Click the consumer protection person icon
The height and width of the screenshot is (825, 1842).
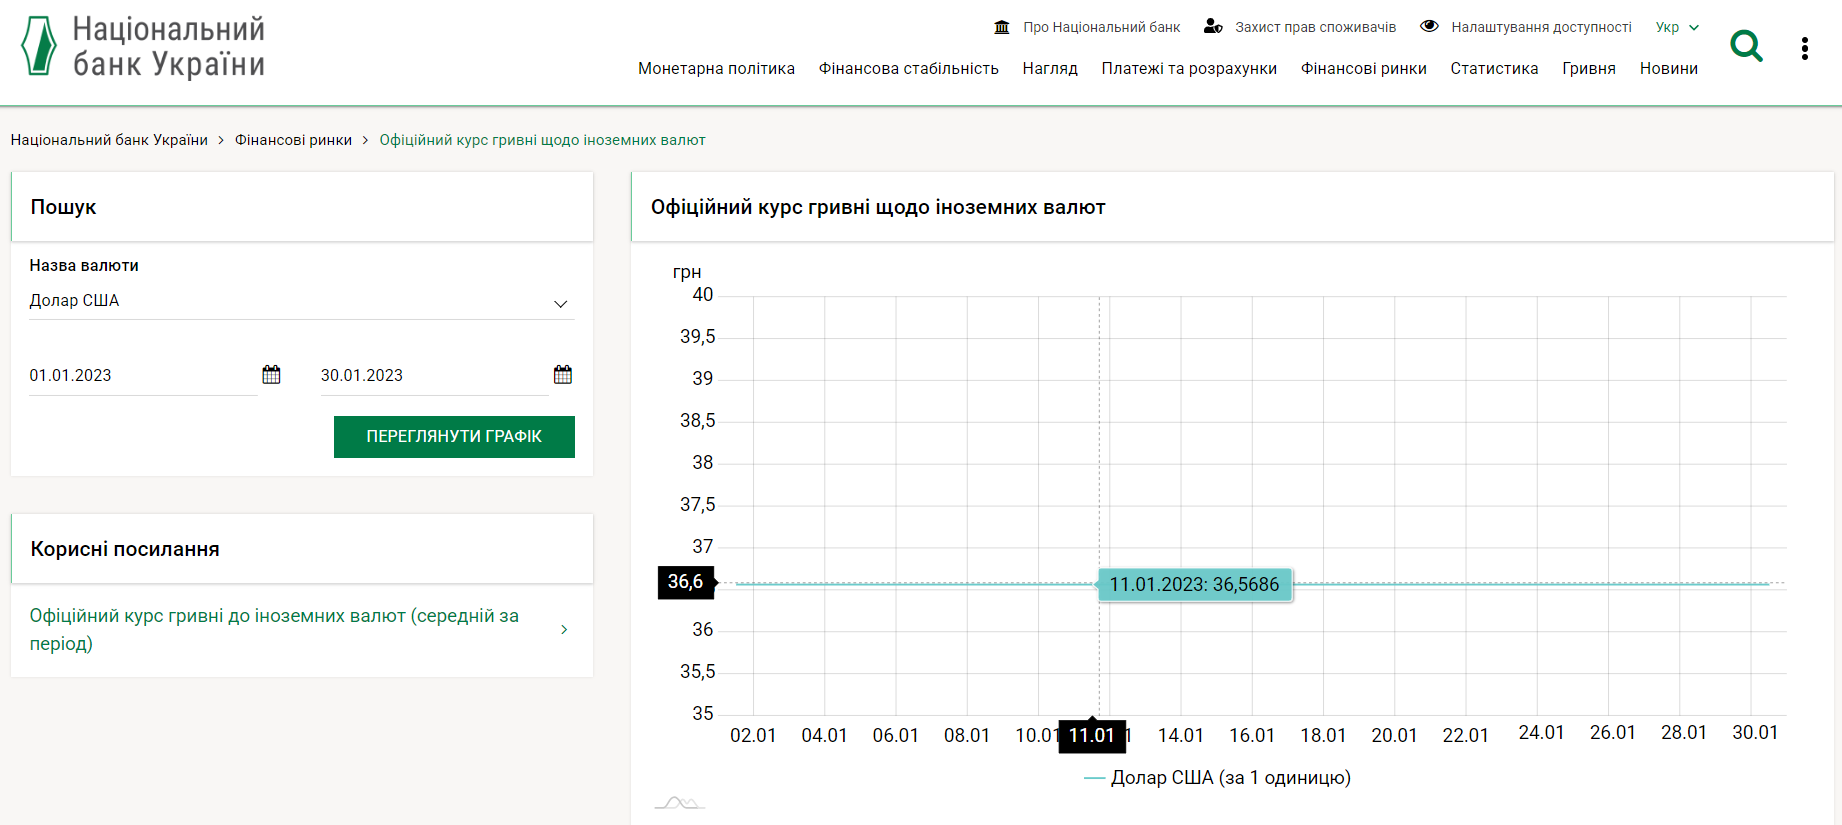1213,27
